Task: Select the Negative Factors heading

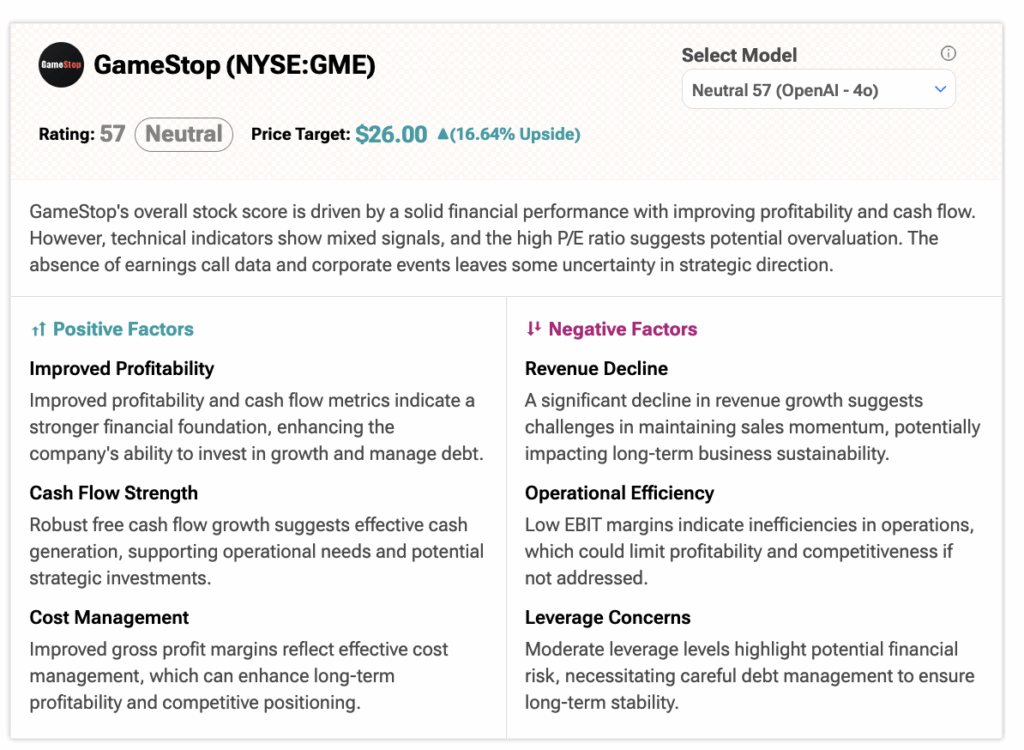Action: (622, 329)
